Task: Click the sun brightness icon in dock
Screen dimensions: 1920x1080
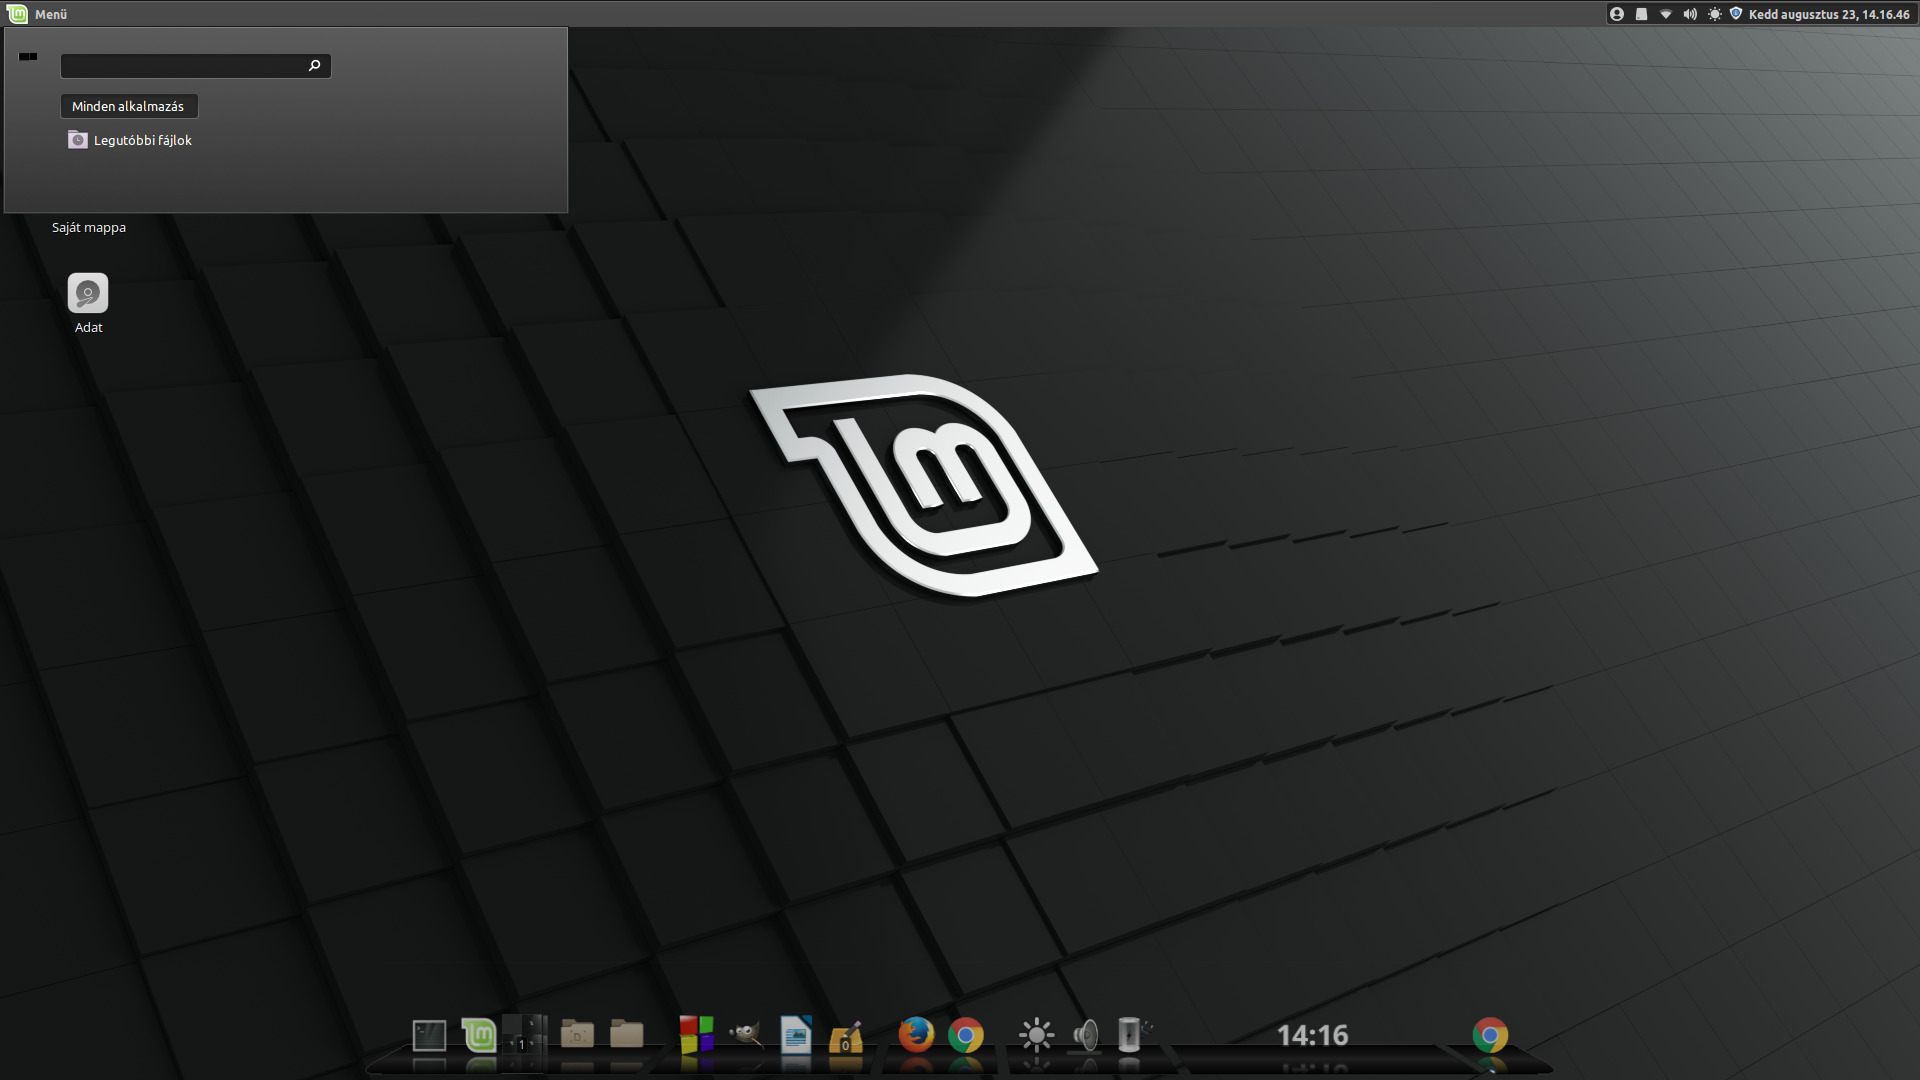Action: 1036,1035
